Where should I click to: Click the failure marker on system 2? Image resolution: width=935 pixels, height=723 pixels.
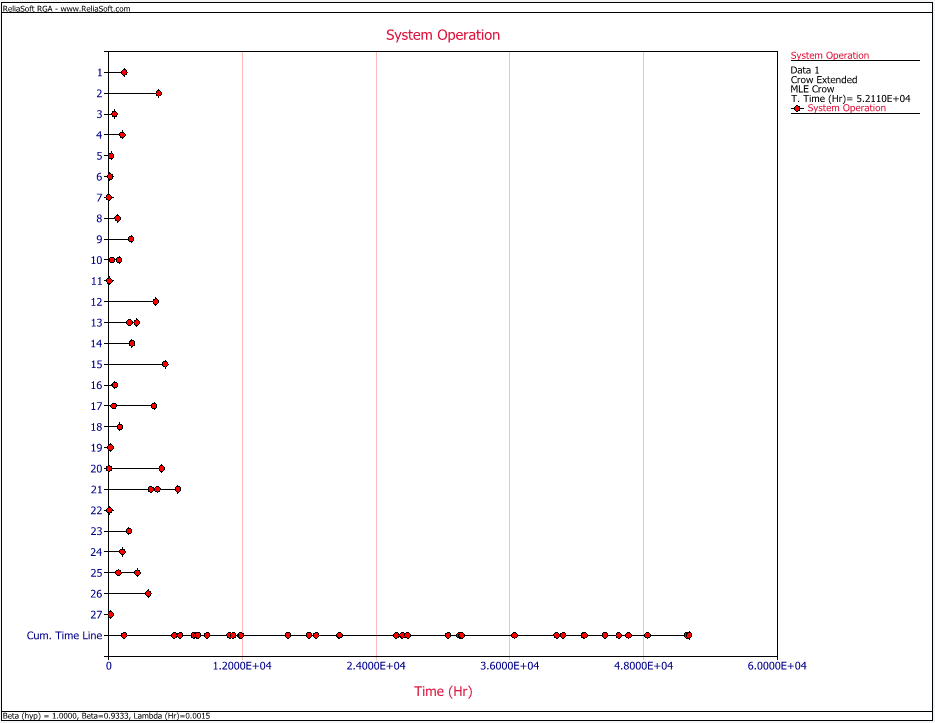[158, 93]
